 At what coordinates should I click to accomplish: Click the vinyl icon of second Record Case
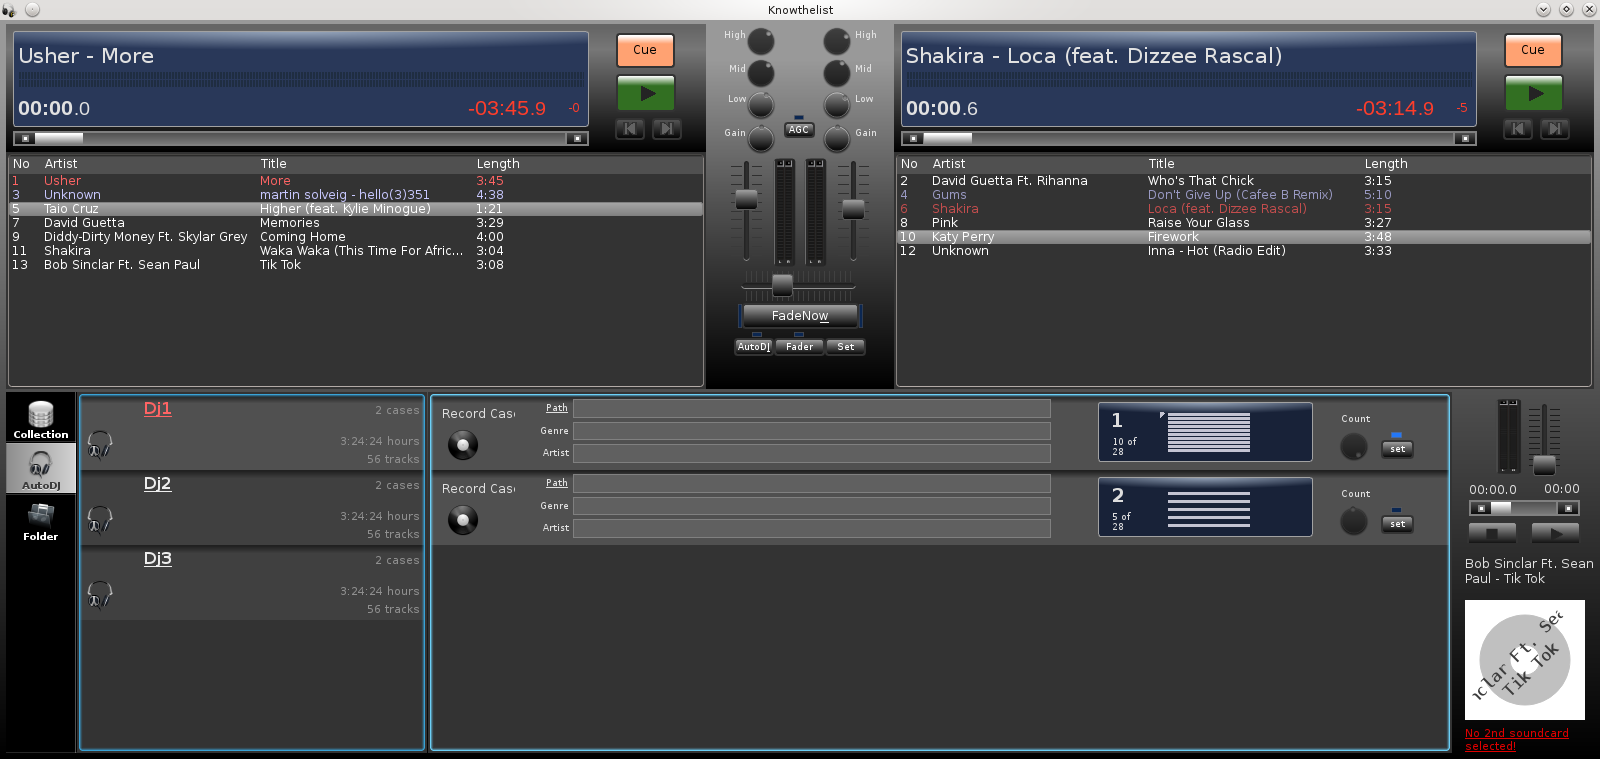coord(462,519)
